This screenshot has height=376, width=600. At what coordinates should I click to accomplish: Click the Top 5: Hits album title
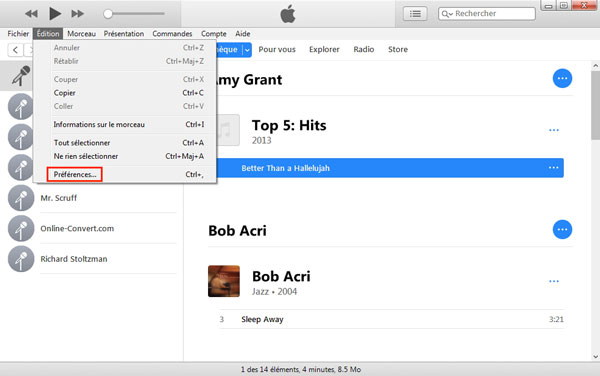(289, 125)
